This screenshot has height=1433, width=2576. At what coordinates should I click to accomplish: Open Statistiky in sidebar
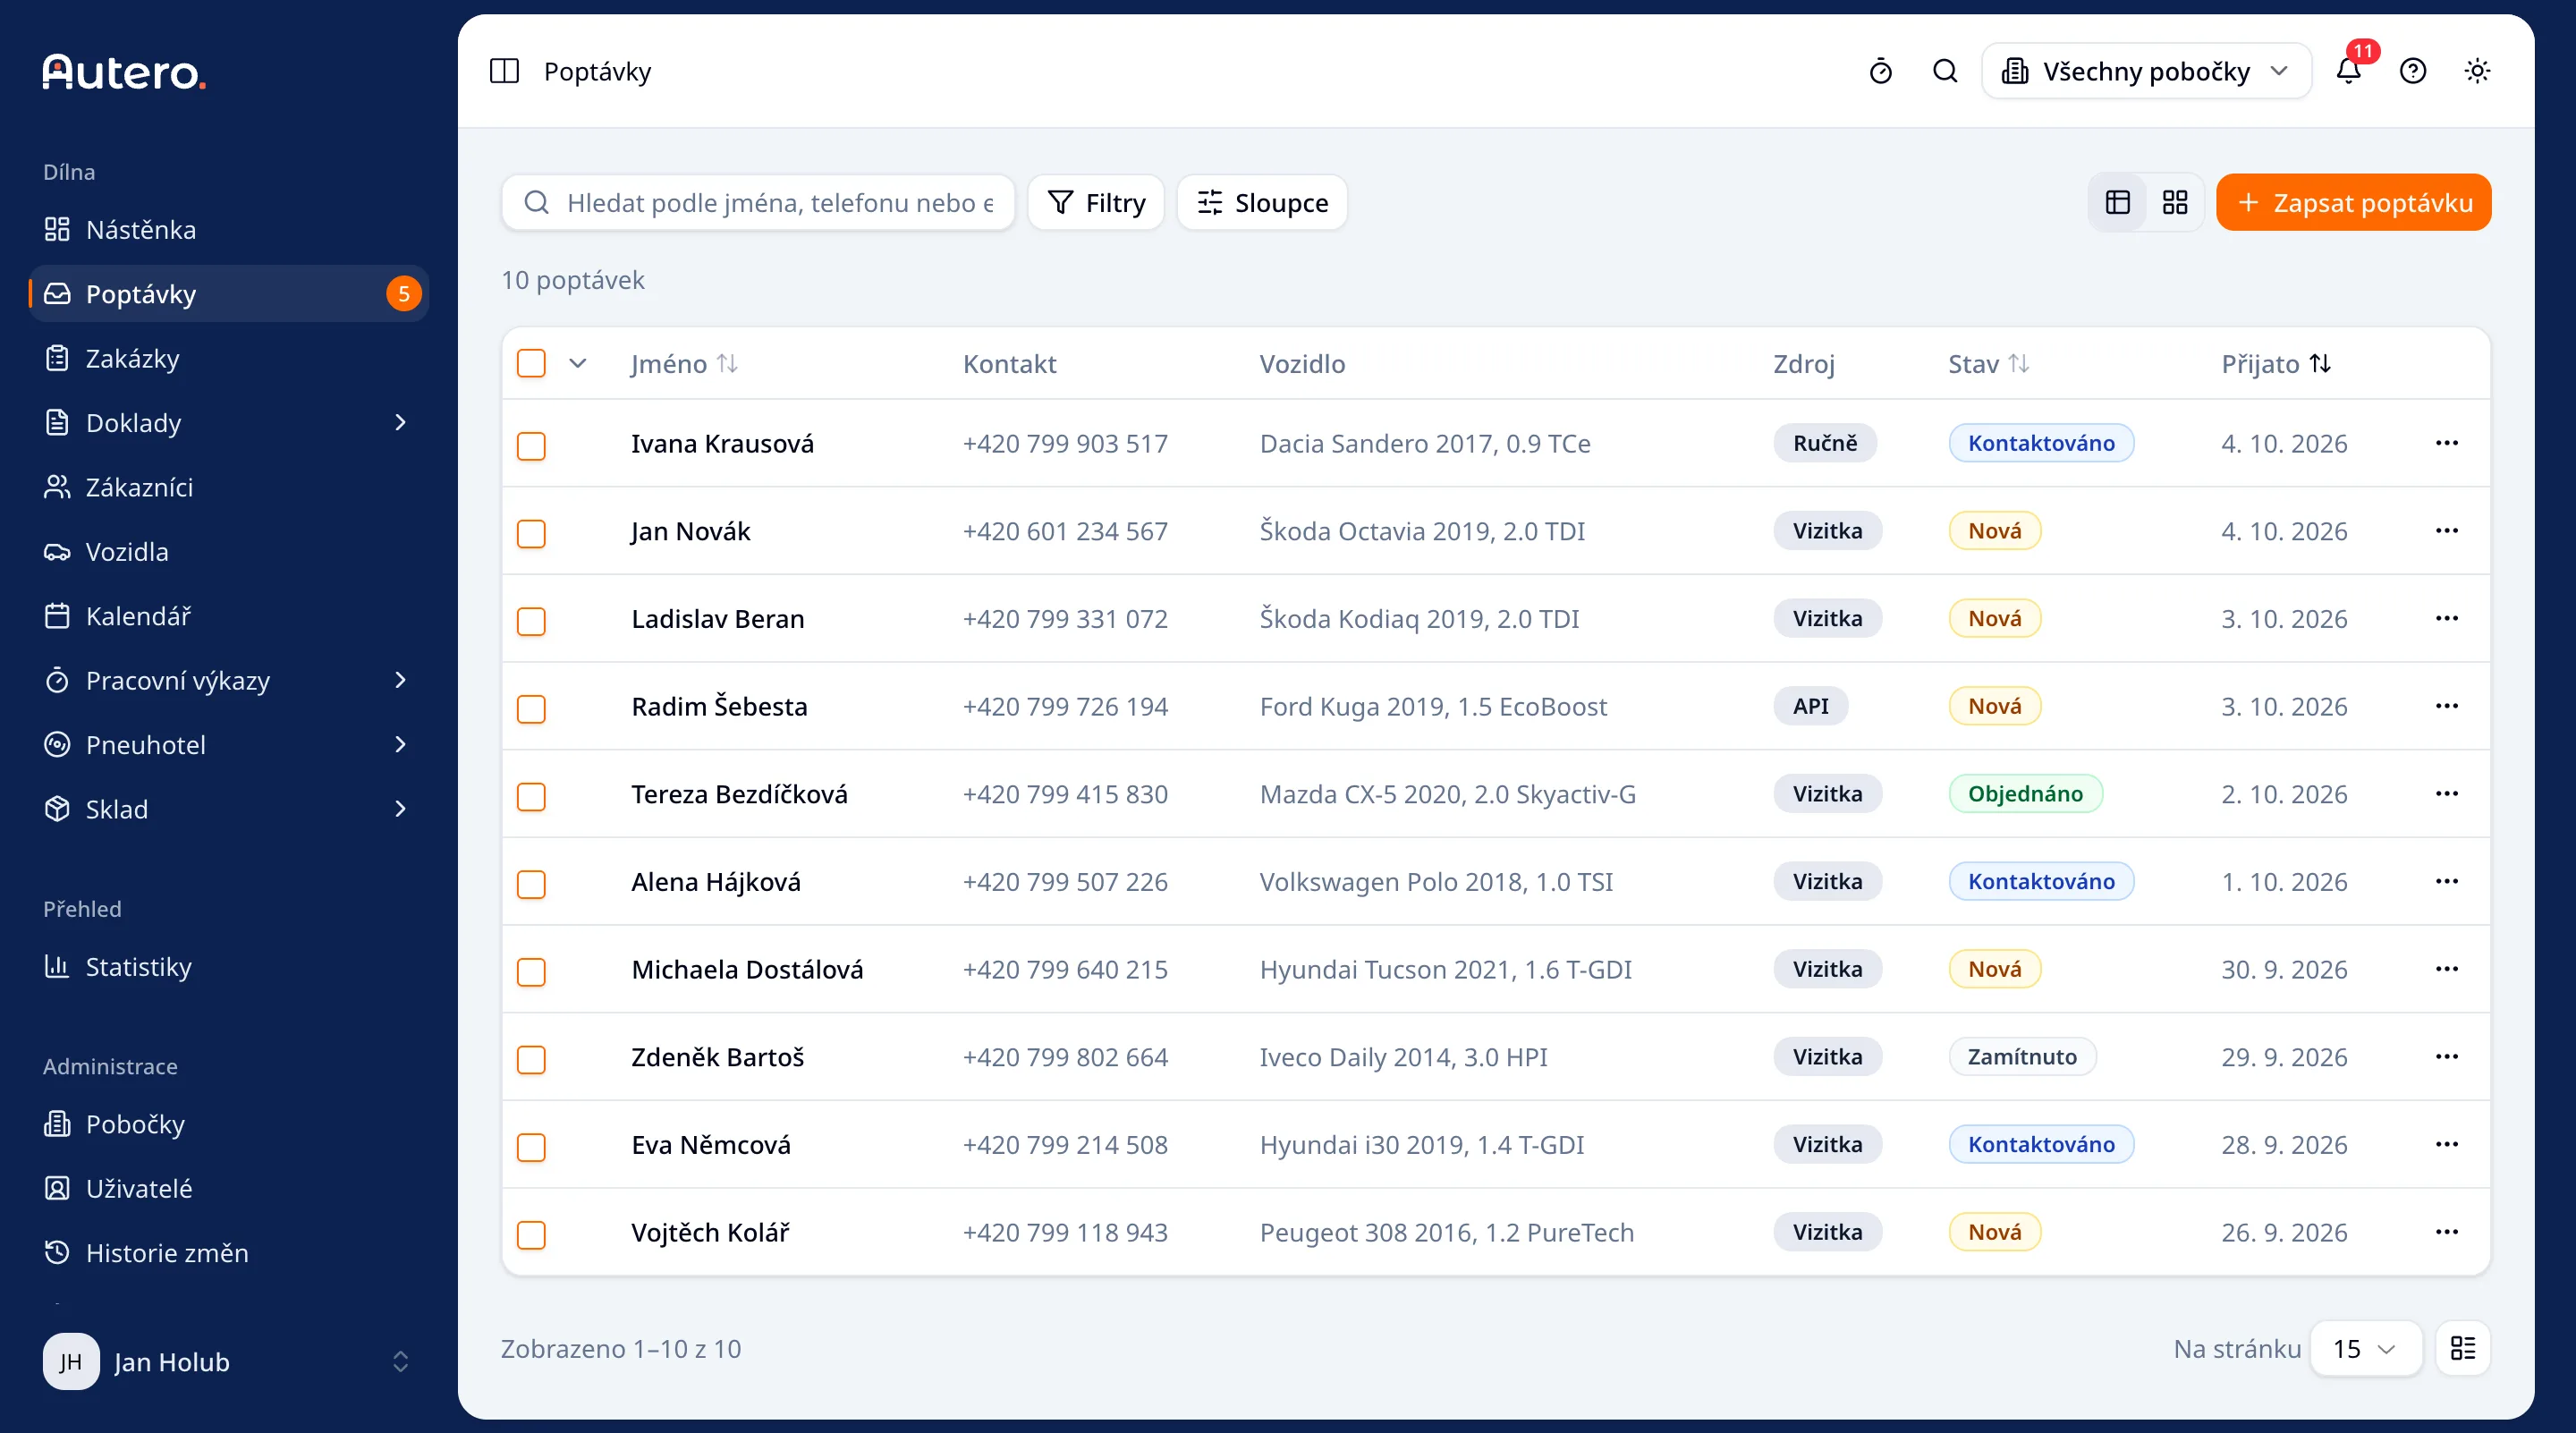[x=229, y=967]
